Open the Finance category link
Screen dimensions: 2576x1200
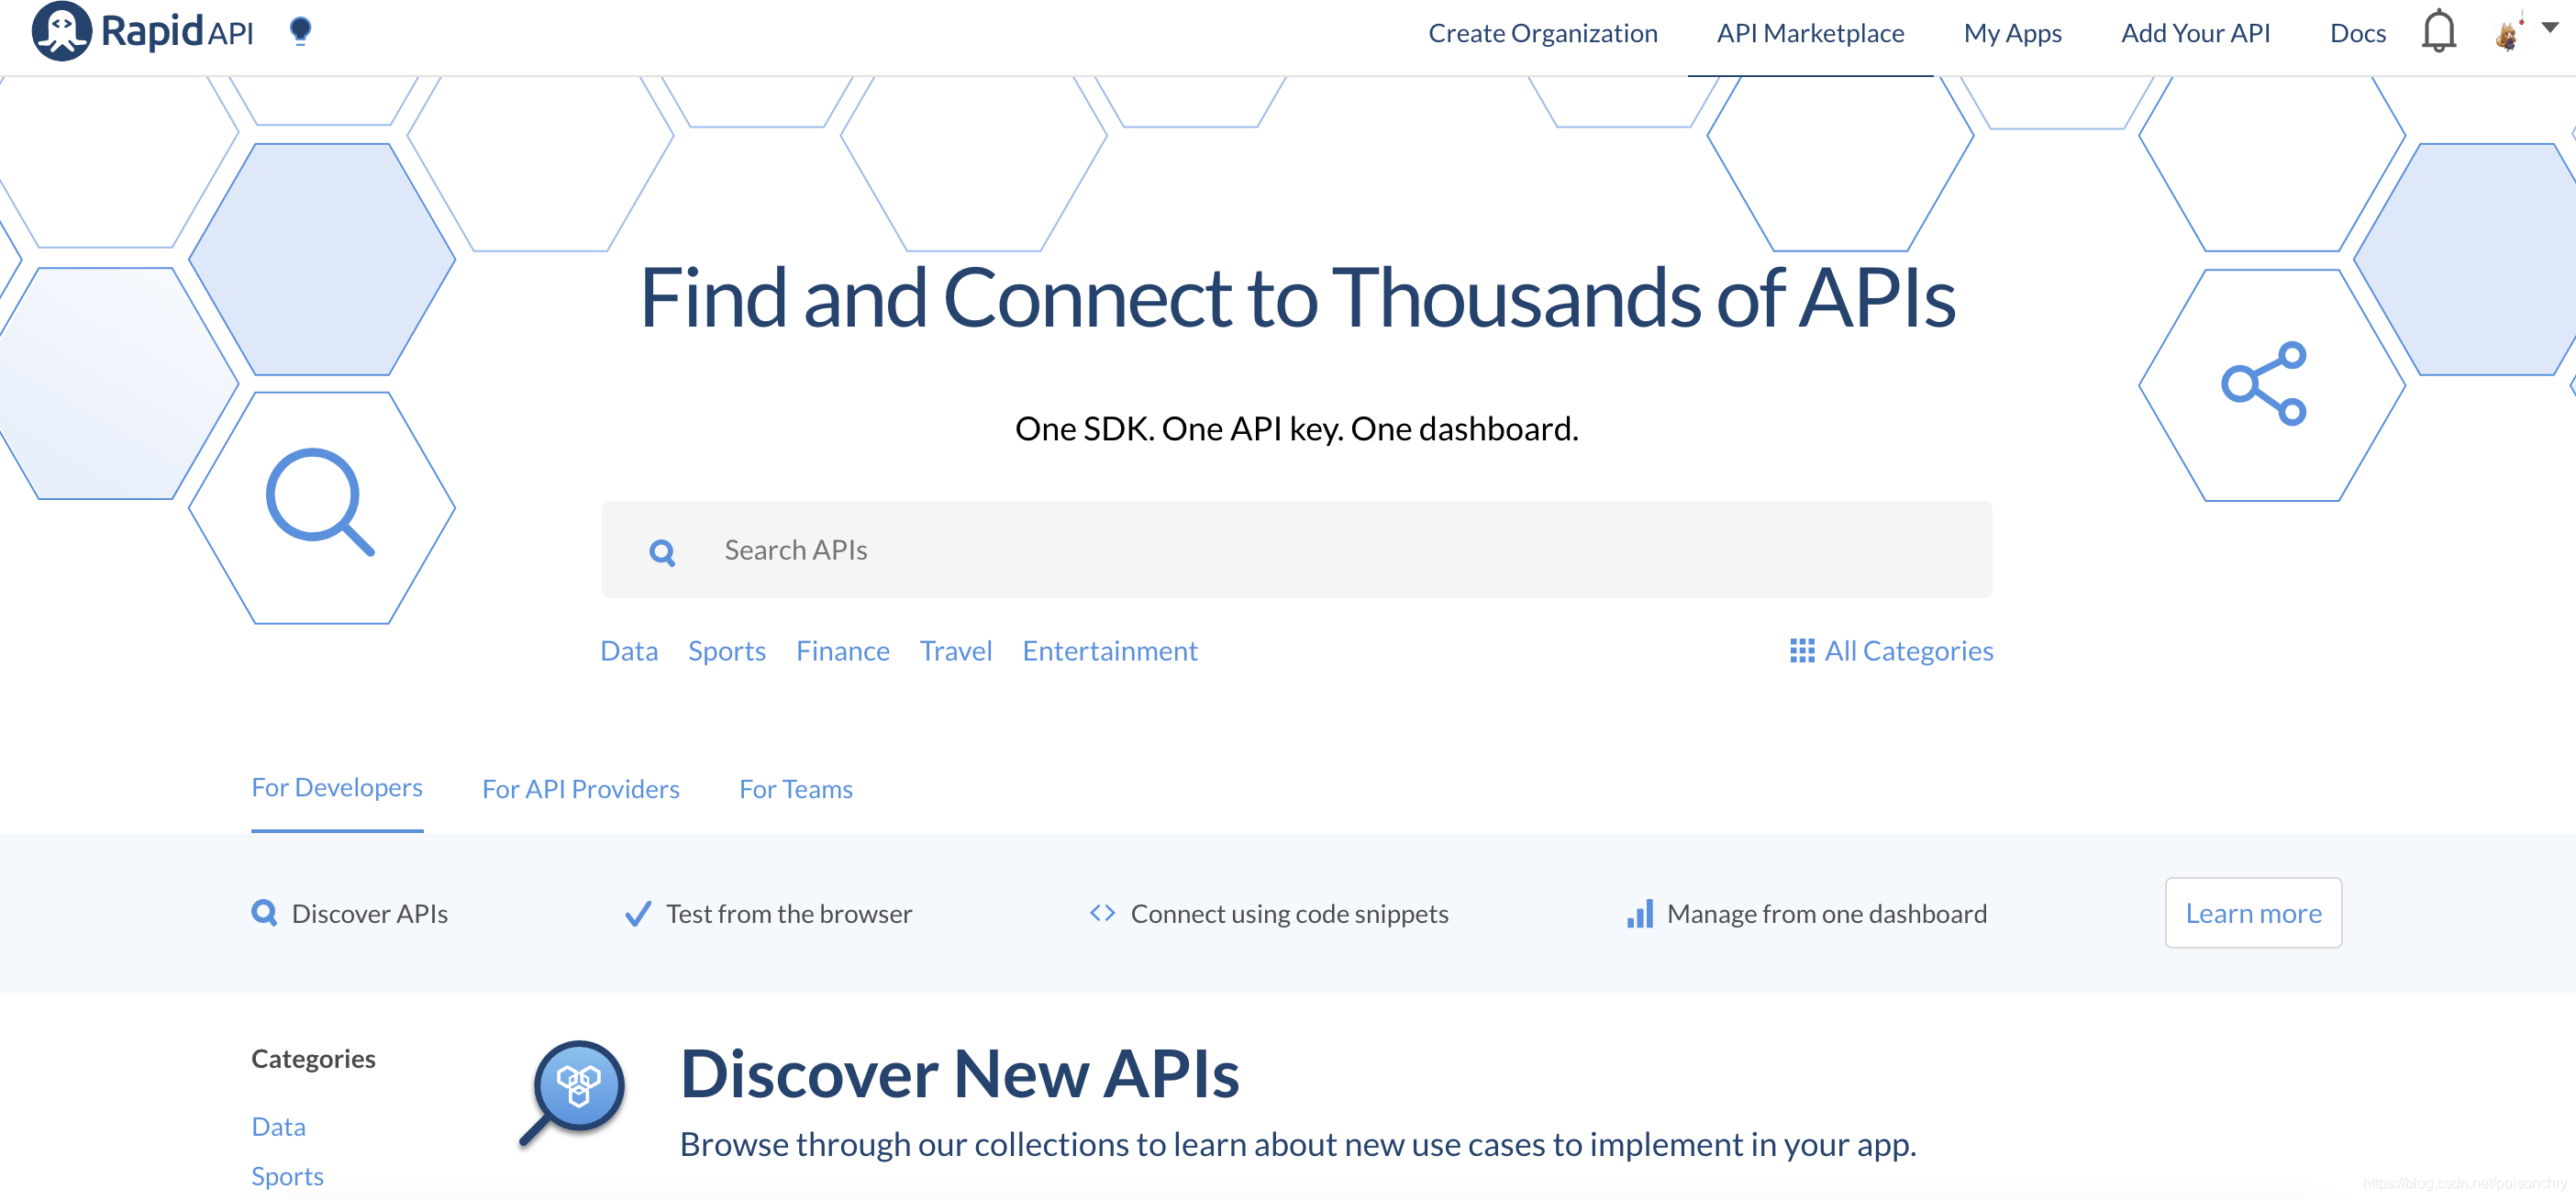coord(842,651)
